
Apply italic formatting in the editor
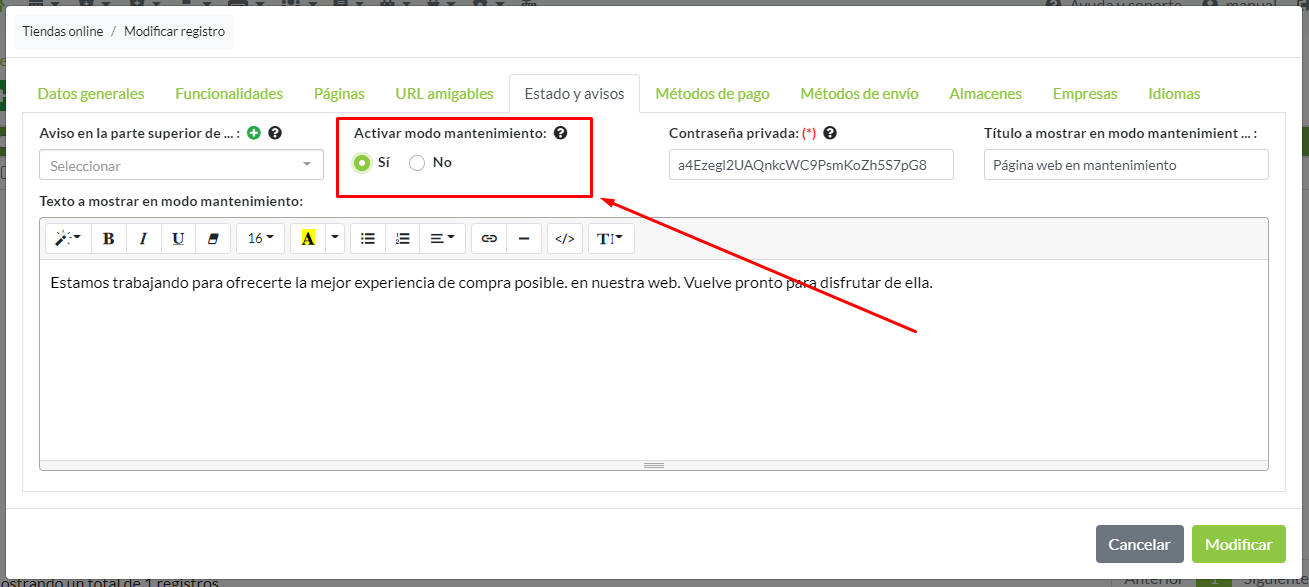coord(143,238)
